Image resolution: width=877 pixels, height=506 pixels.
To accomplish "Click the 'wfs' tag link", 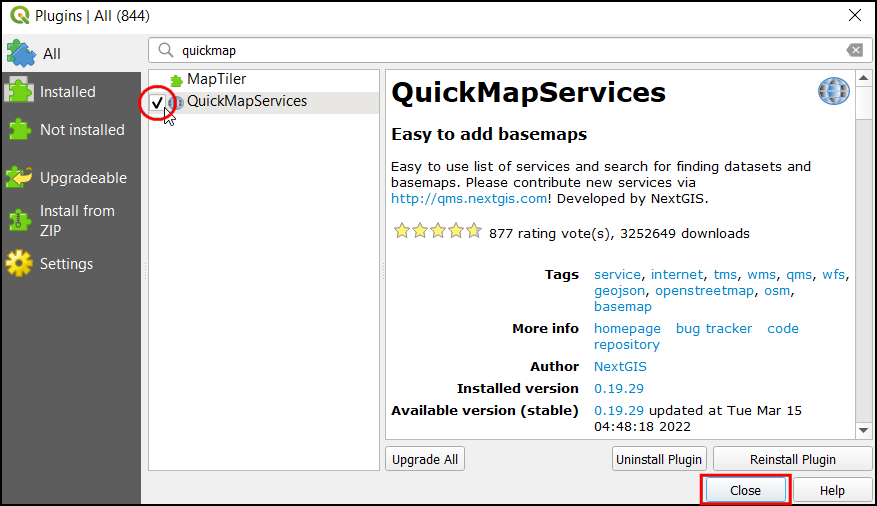I will tap(833, 275).
